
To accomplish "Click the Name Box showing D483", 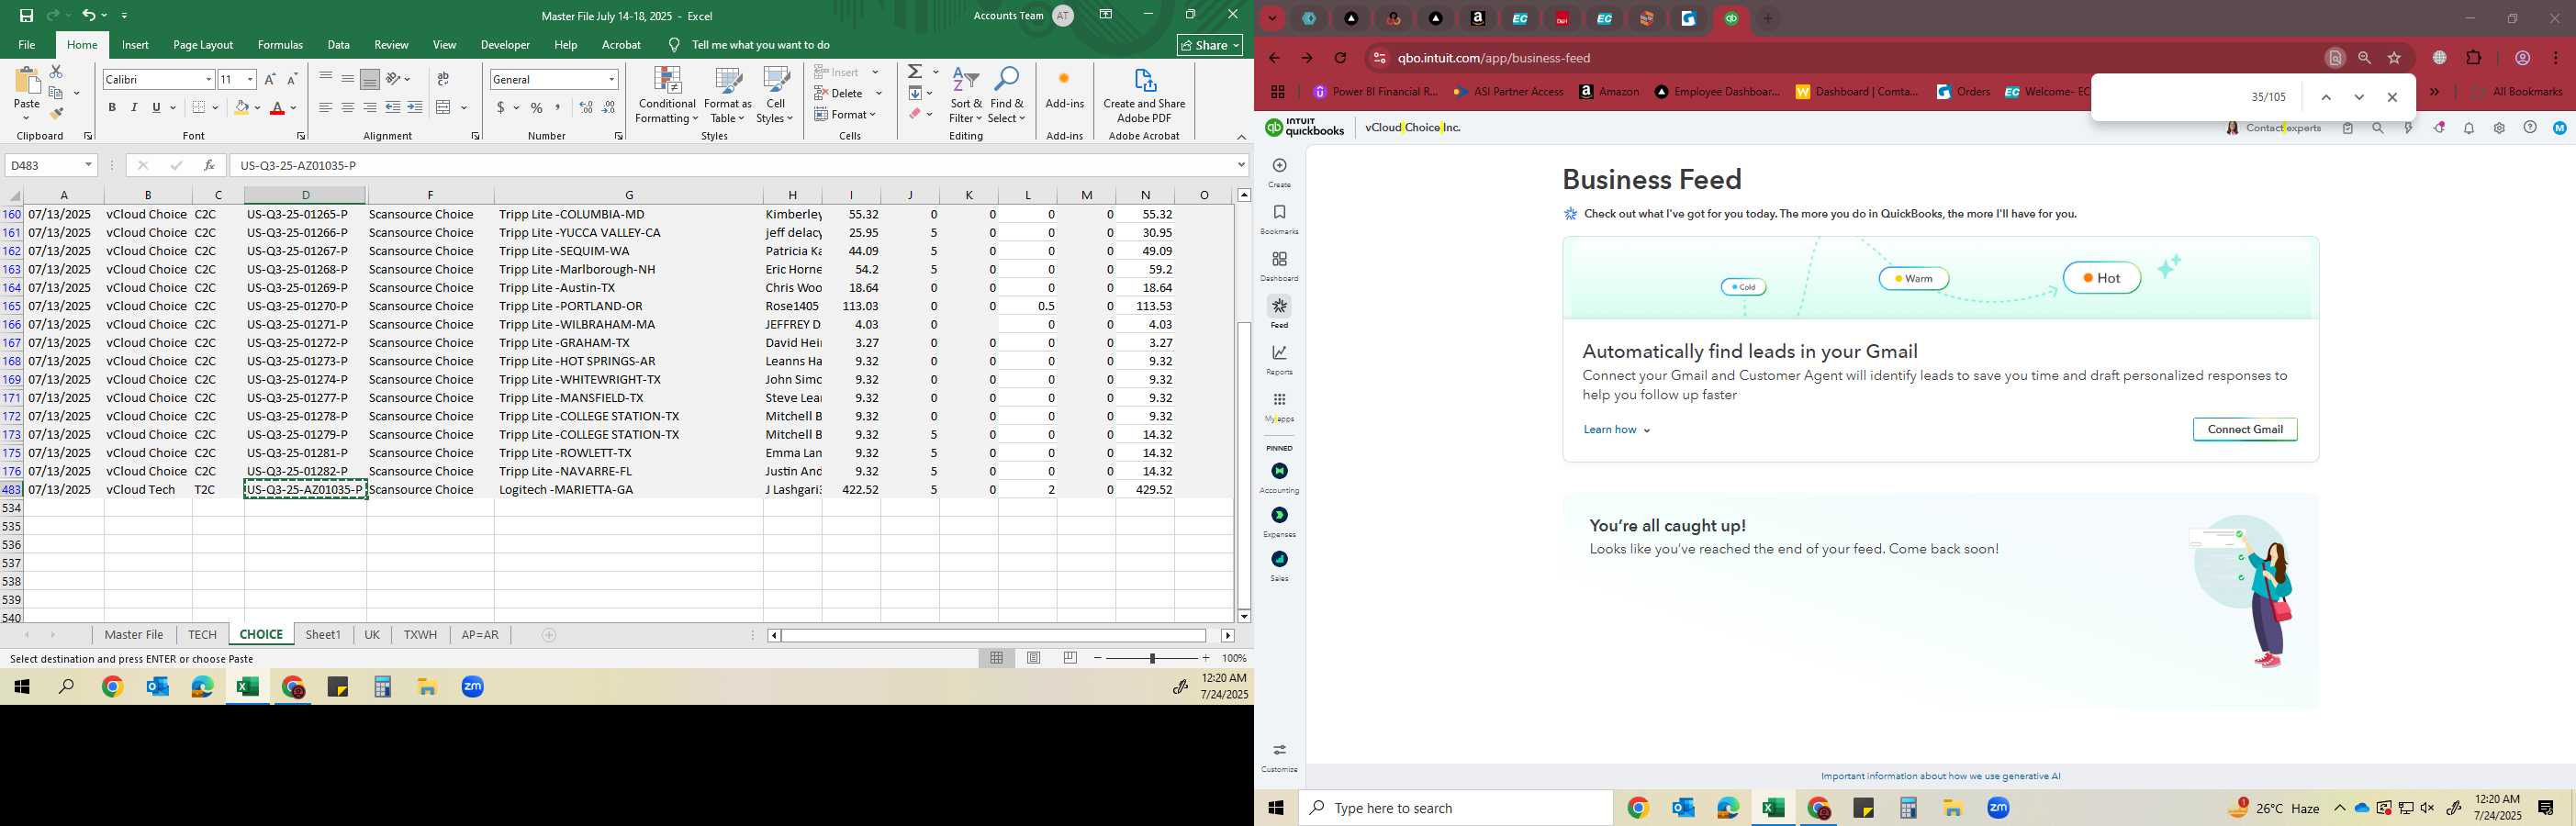I will pyautogui.click(x=51, y=165).
